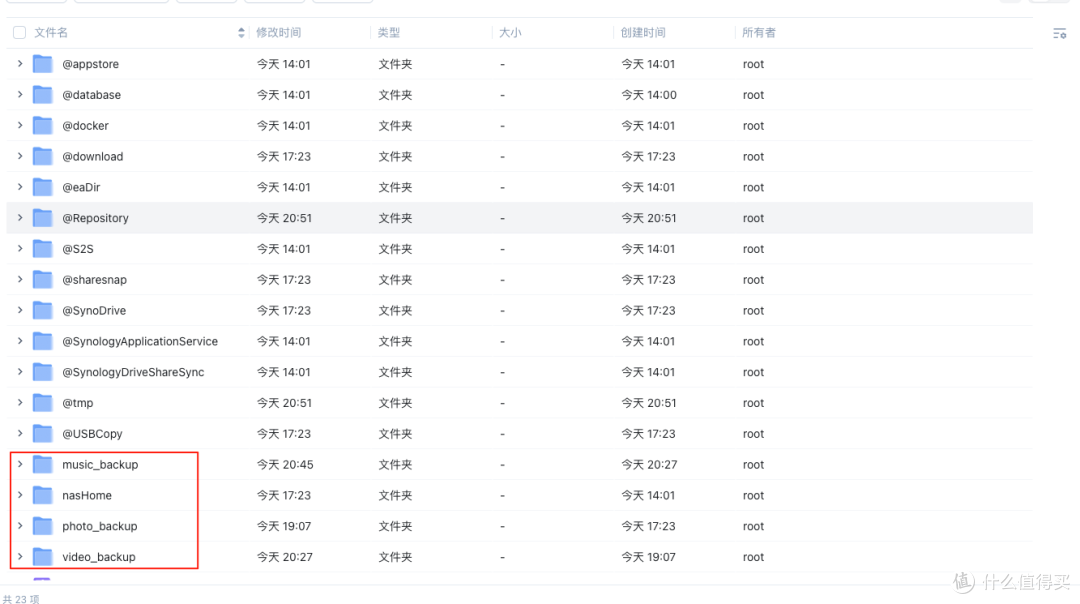Open the column settings icon at top right
The height and width of the screenshot is (604, 1080).
[x=1059, y=33]
